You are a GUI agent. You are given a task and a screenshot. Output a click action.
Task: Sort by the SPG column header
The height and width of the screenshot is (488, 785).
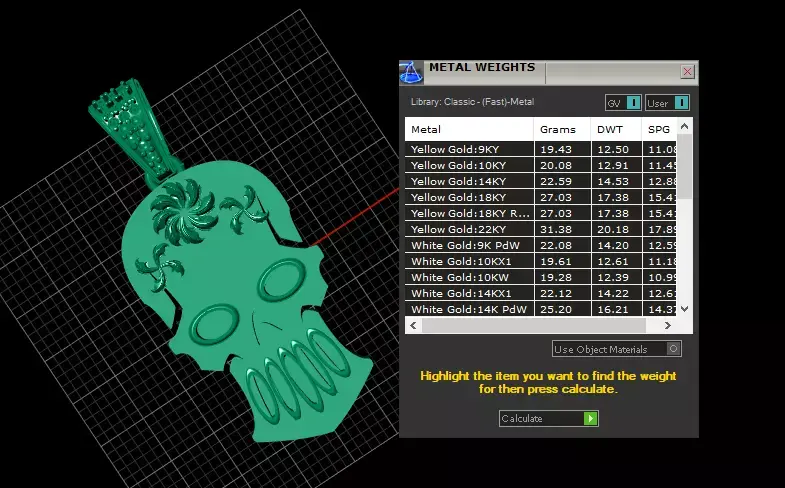tap(659, 130)
